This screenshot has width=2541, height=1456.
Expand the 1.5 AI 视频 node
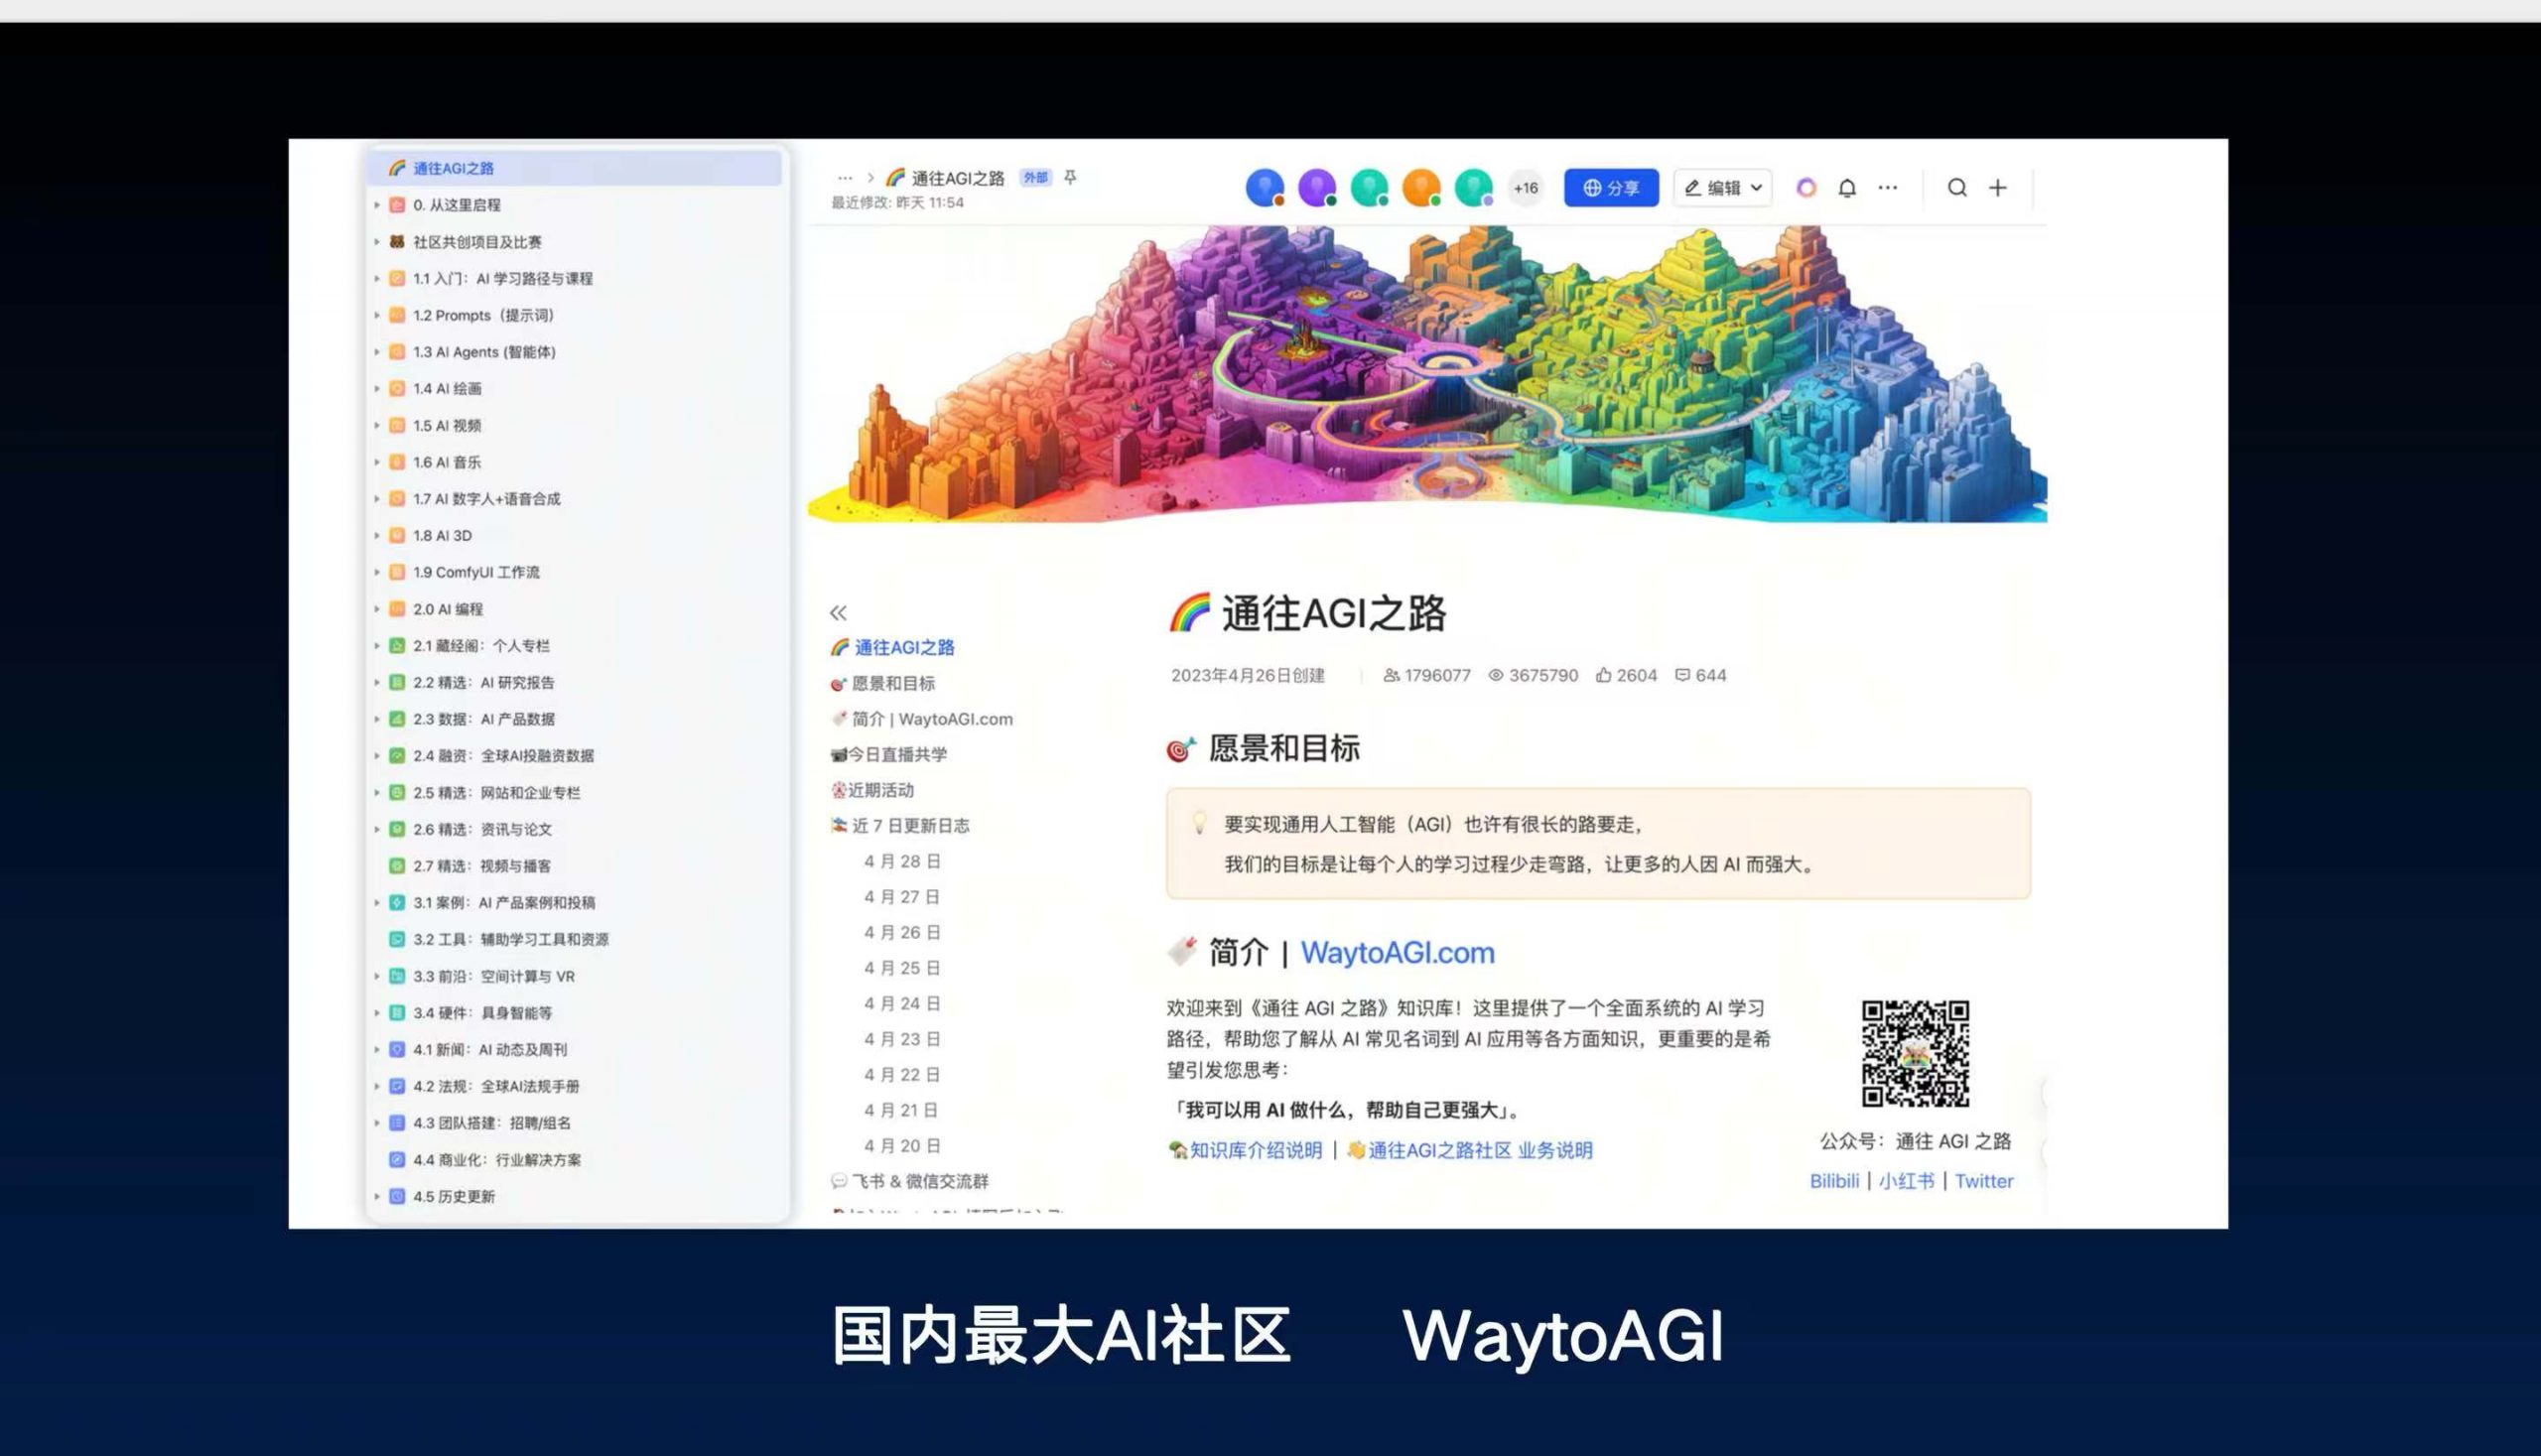click(377, 426)
